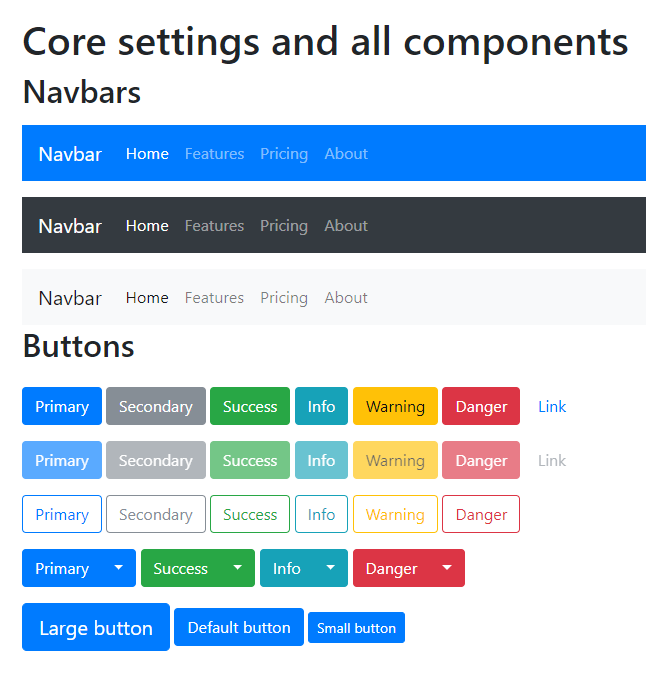Click the blue Link button
This screenshot has width=646, height=688.
tap(552, 406)
